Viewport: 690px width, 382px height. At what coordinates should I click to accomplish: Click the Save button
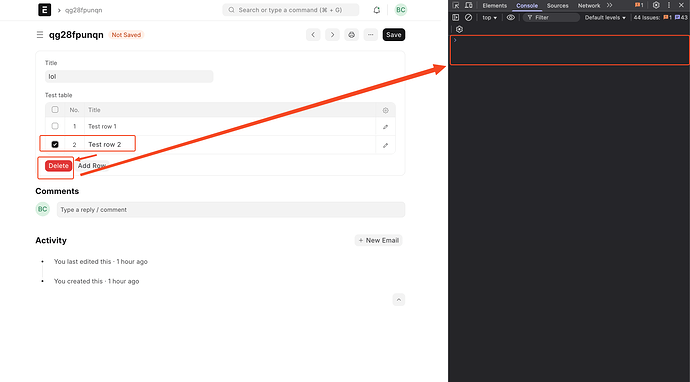(x=394, y=35)
